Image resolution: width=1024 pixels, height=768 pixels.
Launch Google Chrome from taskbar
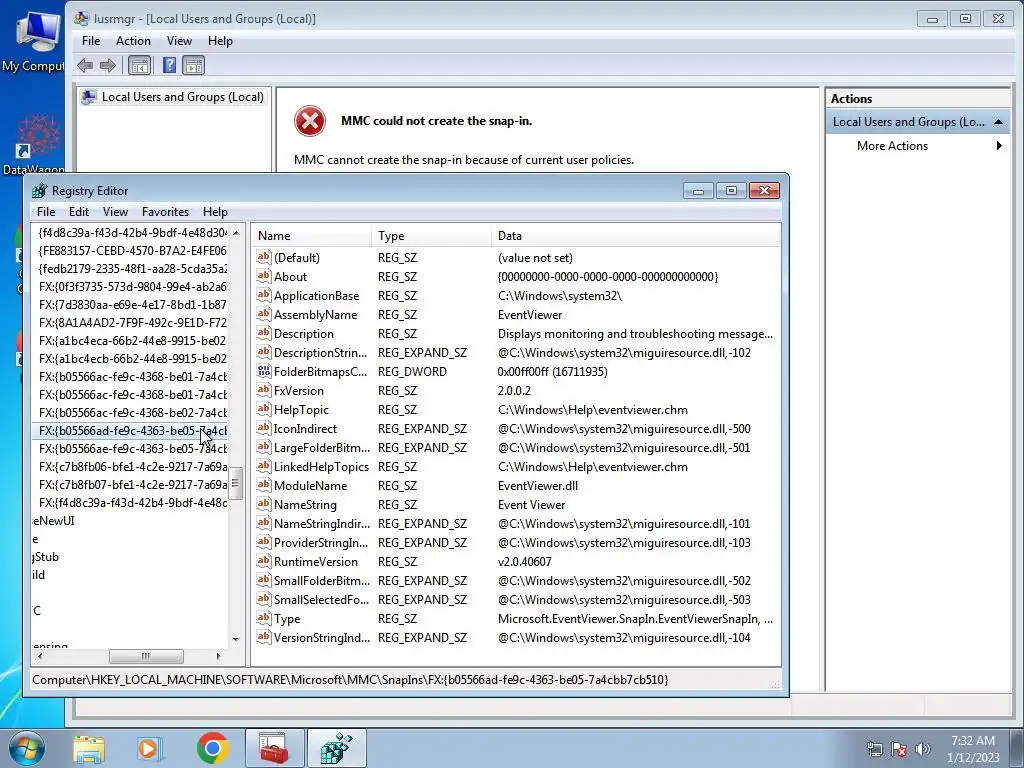tap(213, 748)
